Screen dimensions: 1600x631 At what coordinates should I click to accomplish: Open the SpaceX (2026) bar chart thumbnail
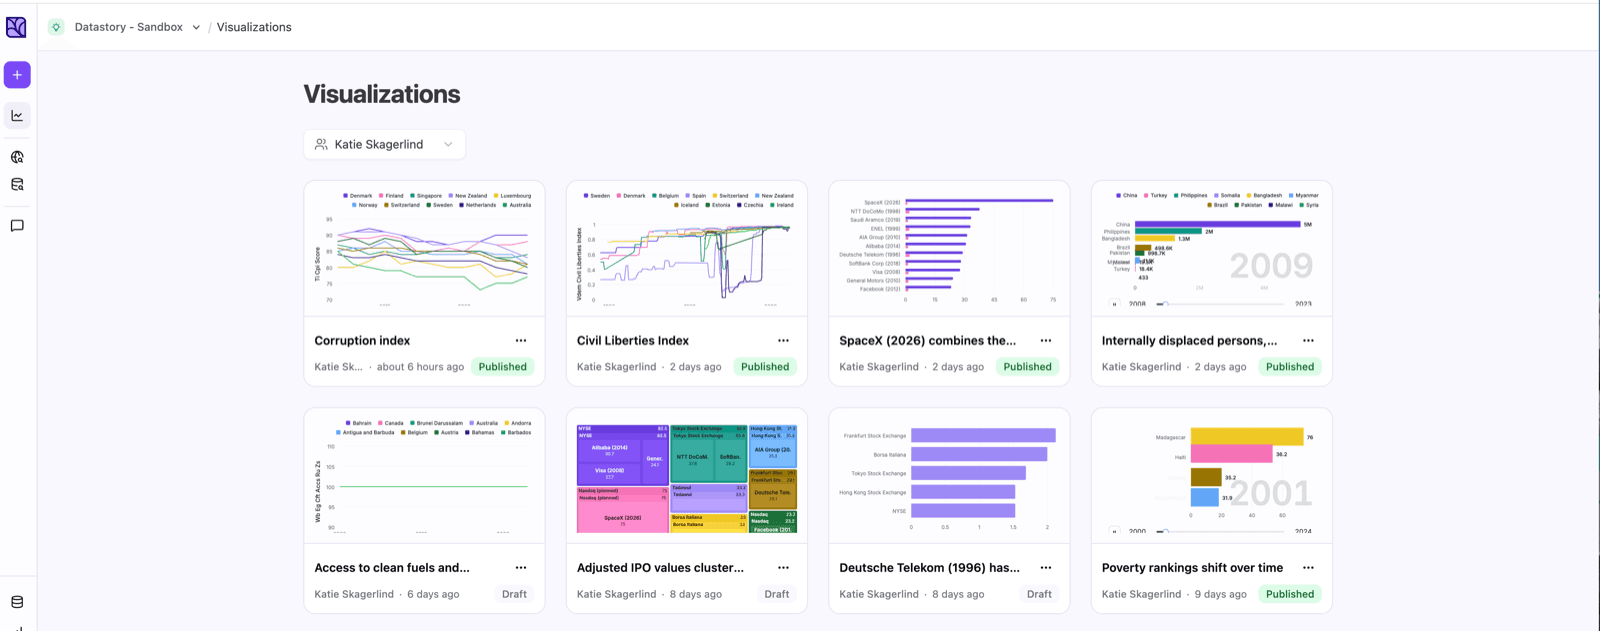(949, 248)
